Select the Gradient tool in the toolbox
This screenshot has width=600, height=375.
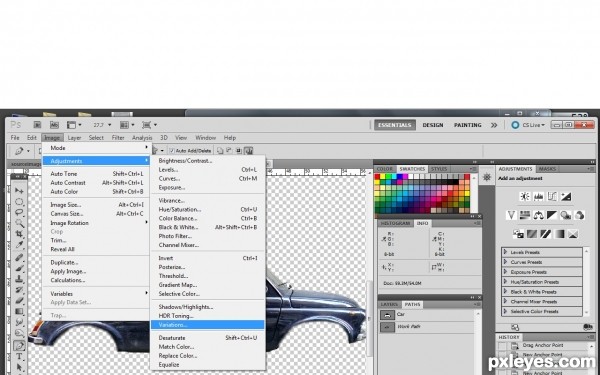19,311
